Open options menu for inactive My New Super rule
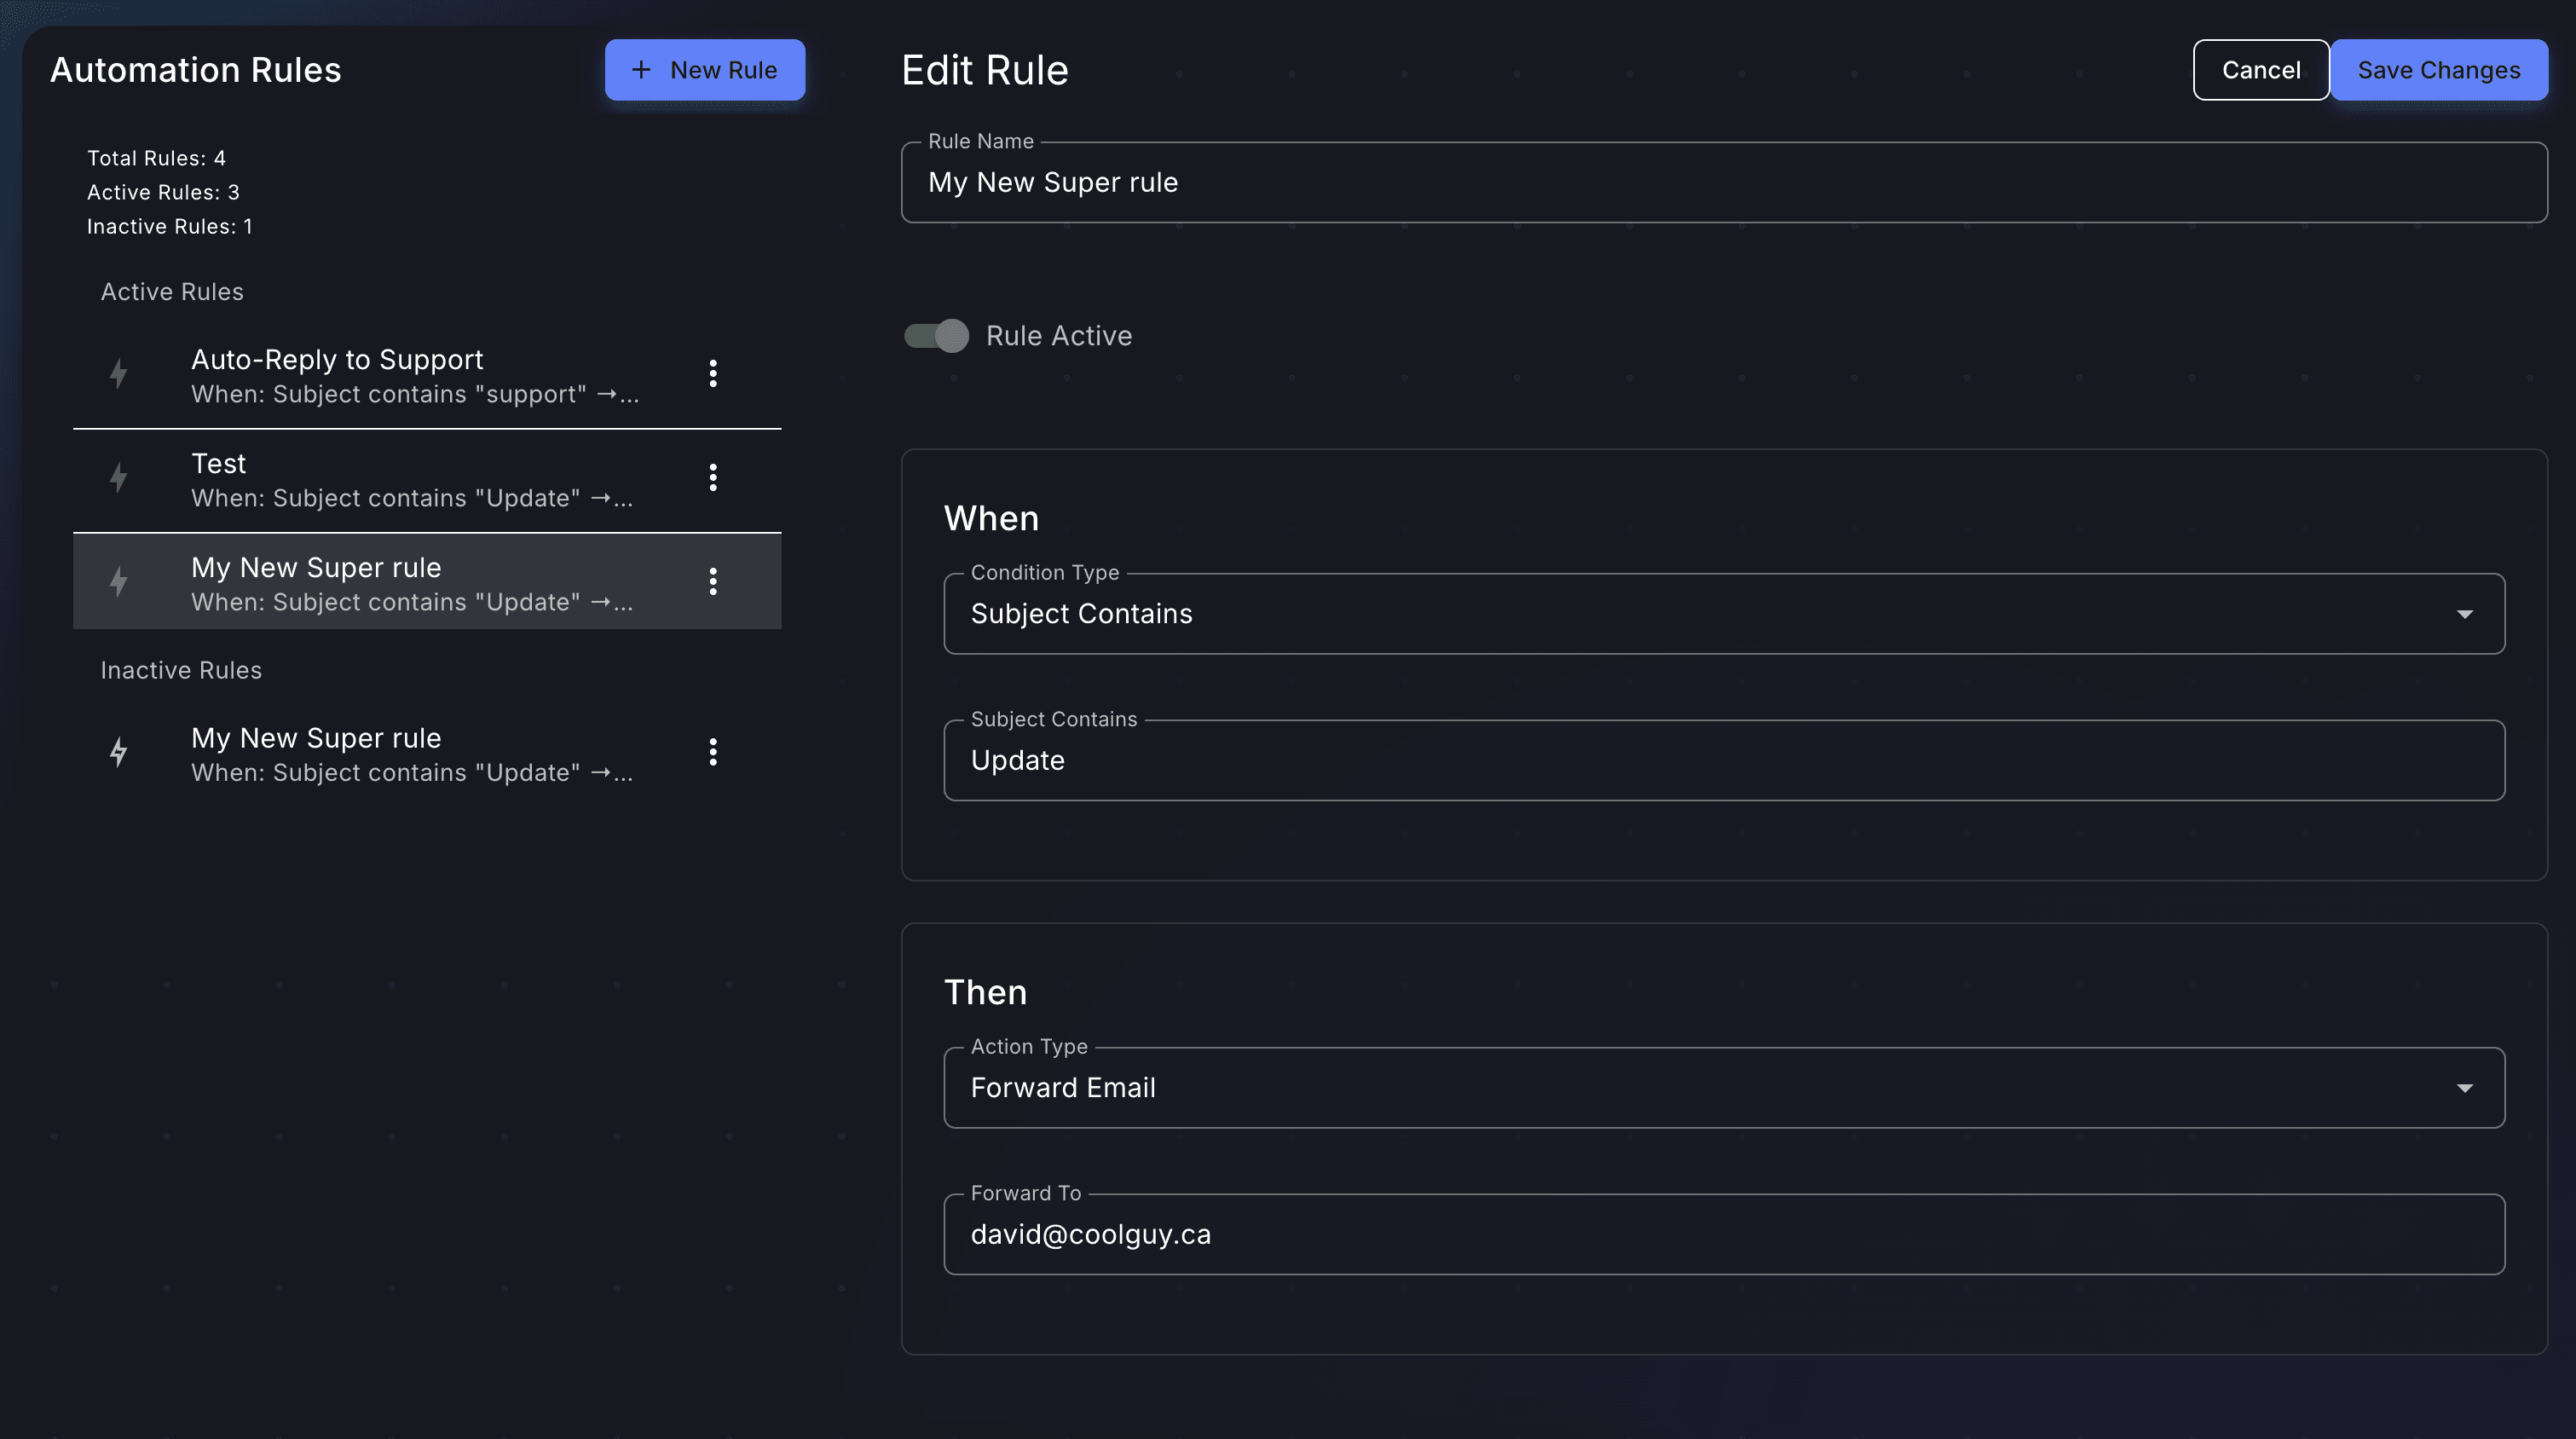The image size is (2576, 1439). click(x=713, y=752)
